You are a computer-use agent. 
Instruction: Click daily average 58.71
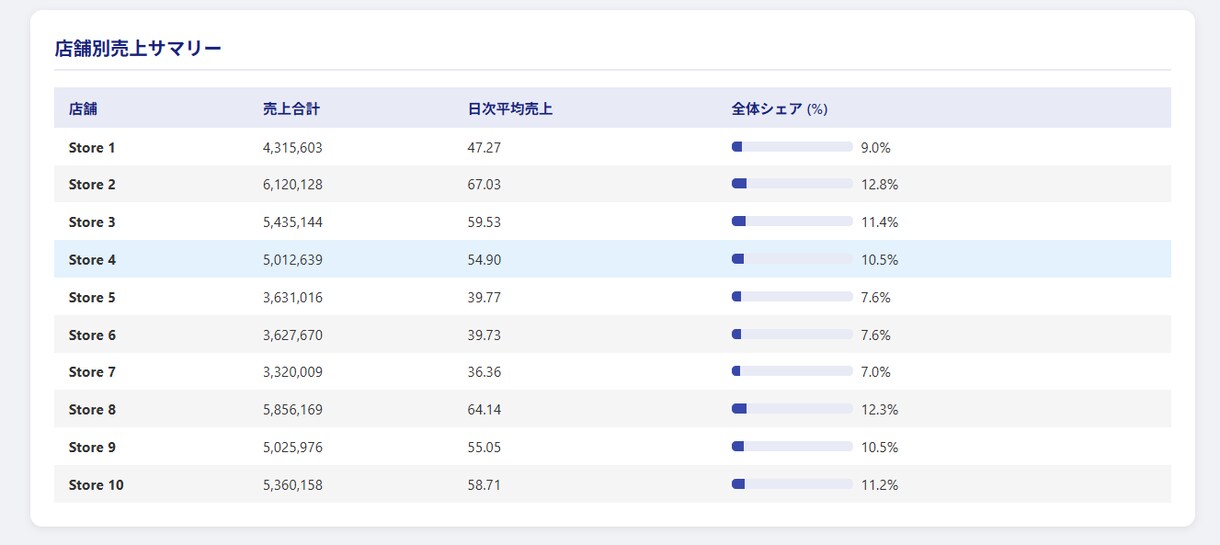(484, 484)
